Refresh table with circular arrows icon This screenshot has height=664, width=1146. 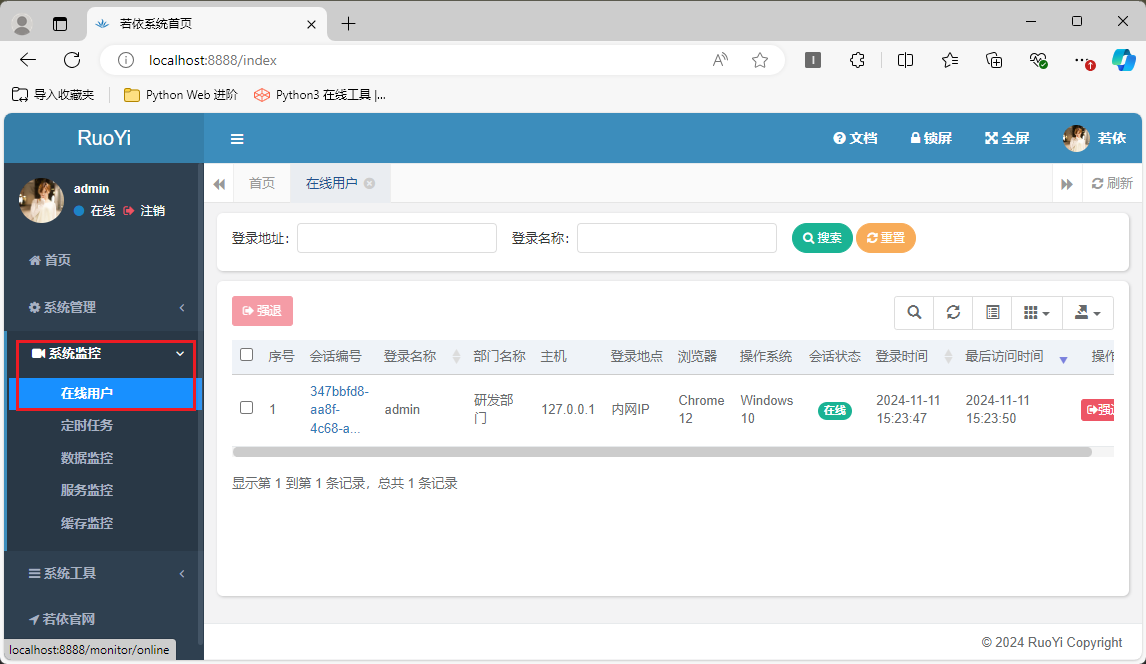pos(953,313)
